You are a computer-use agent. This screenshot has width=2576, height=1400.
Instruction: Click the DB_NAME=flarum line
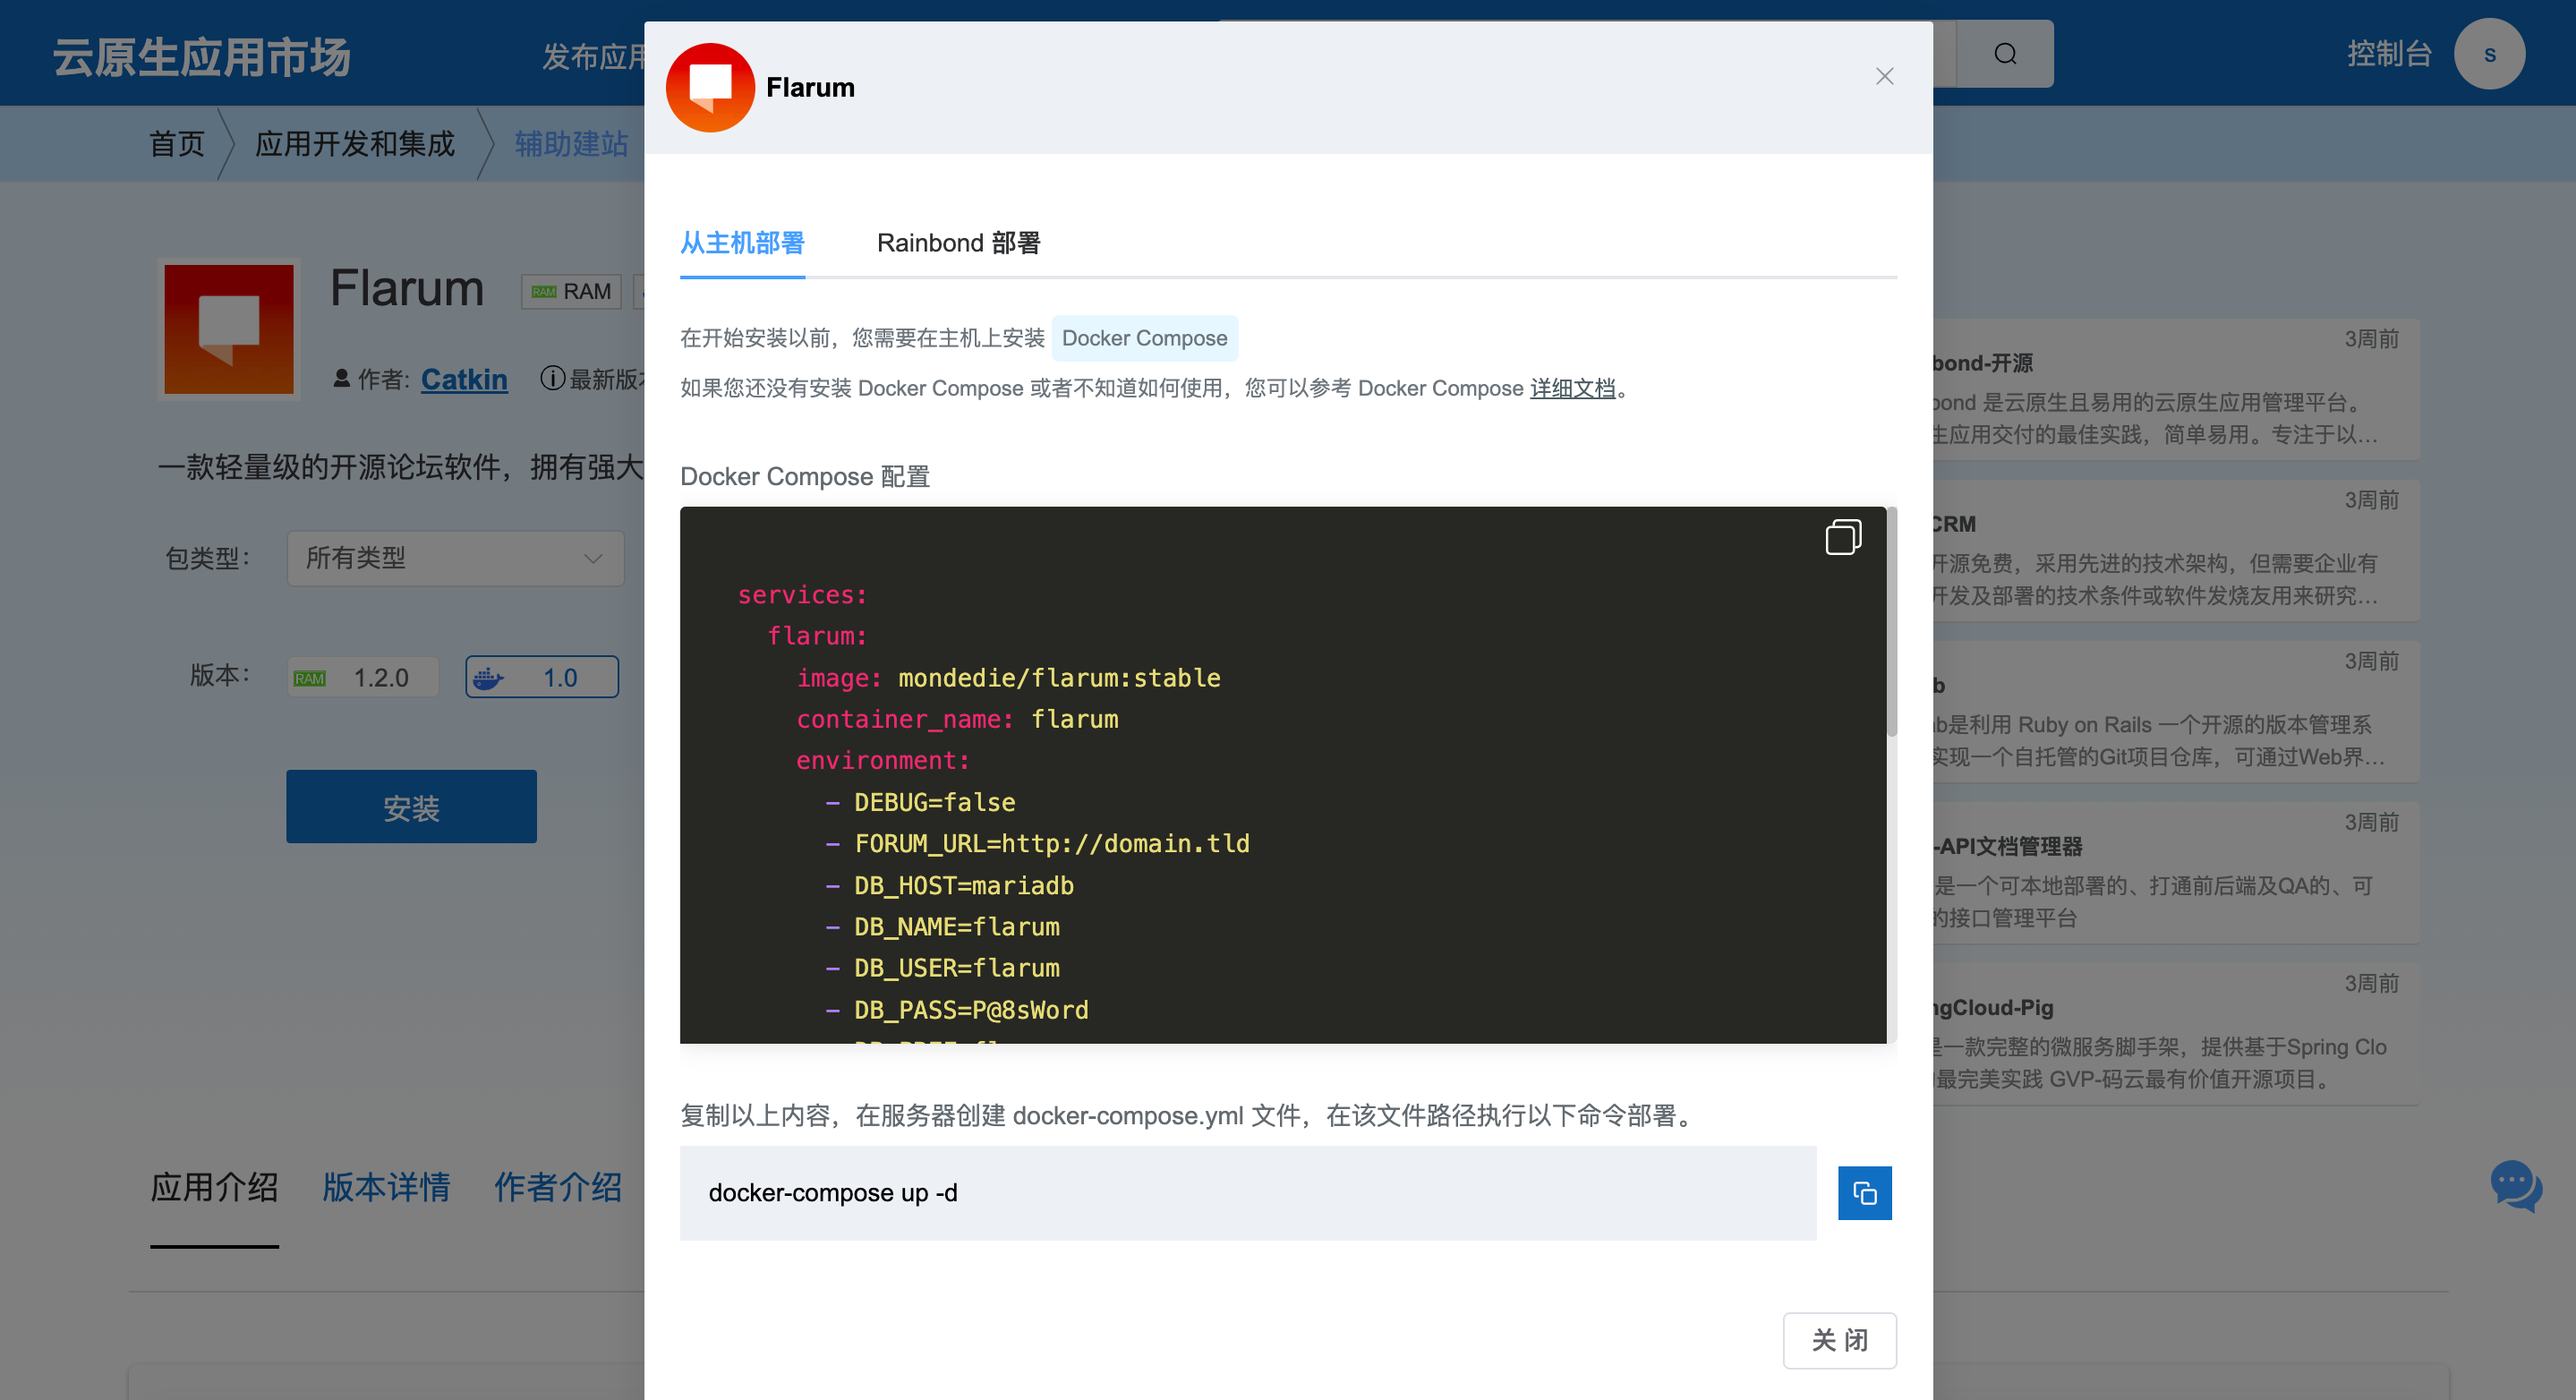[x=942, y=926]
